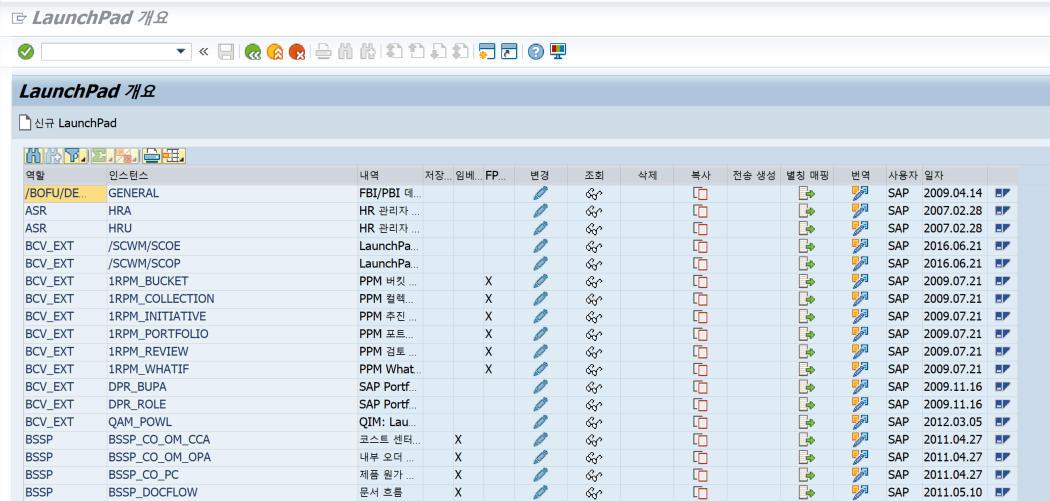The width and height of the screenshot is (1050, 501).
Task: Go to Next Page icon
Action: click(439, 52)
